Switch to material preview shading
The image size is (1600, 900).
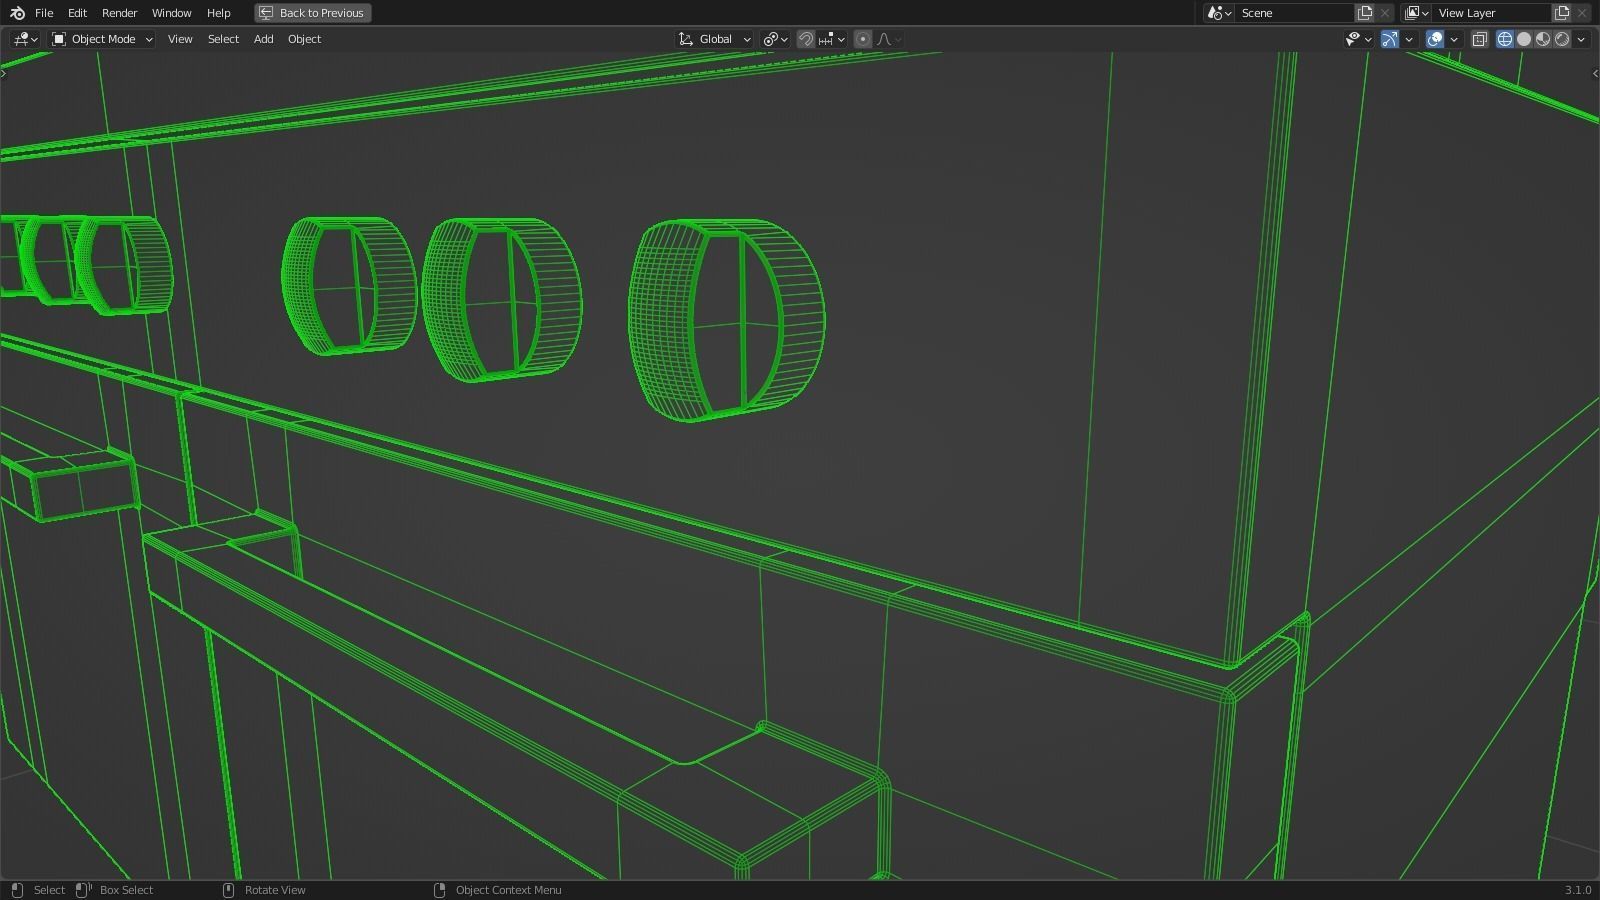coord(1543,39)
